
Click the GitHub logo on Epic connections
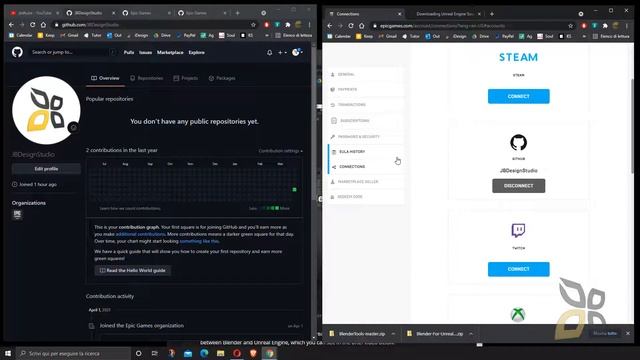pyautogui.click(x=518, y=142)
